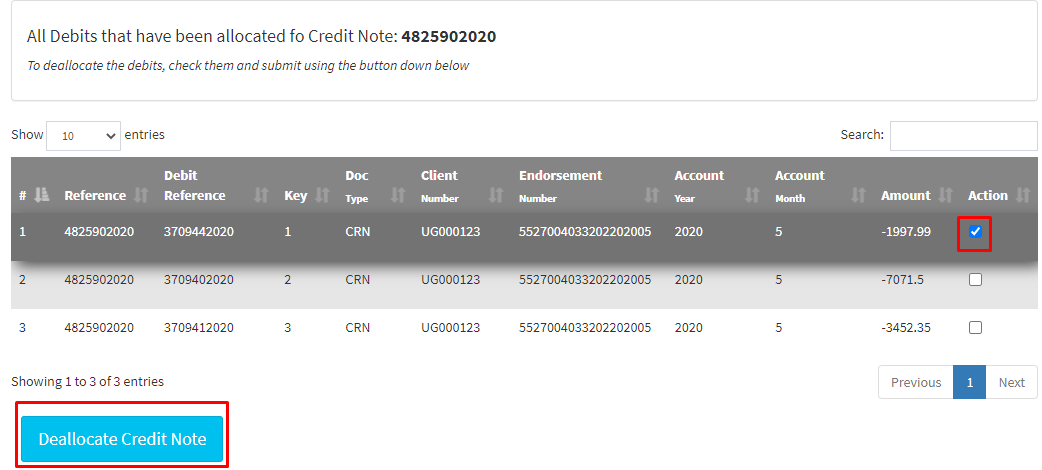This screenshot has width=1042, height=470.
Task: Sort by Amount column arrows
Action: click(945, 196)
